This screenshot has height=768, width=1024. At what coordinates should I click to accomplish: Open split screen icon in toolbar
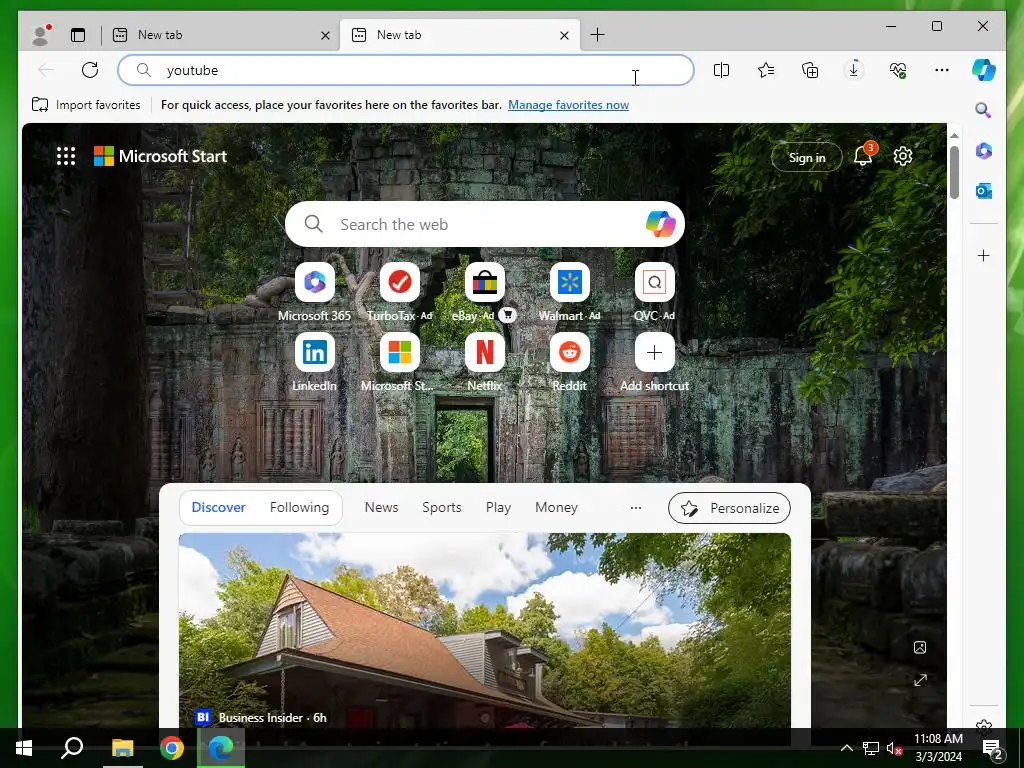[x=721, y=70]
